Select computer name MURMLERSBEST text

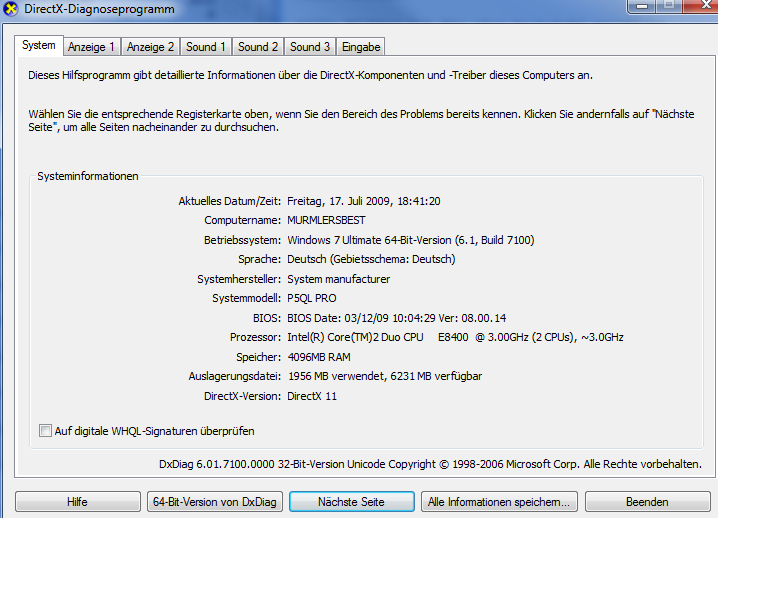(326, 220)
